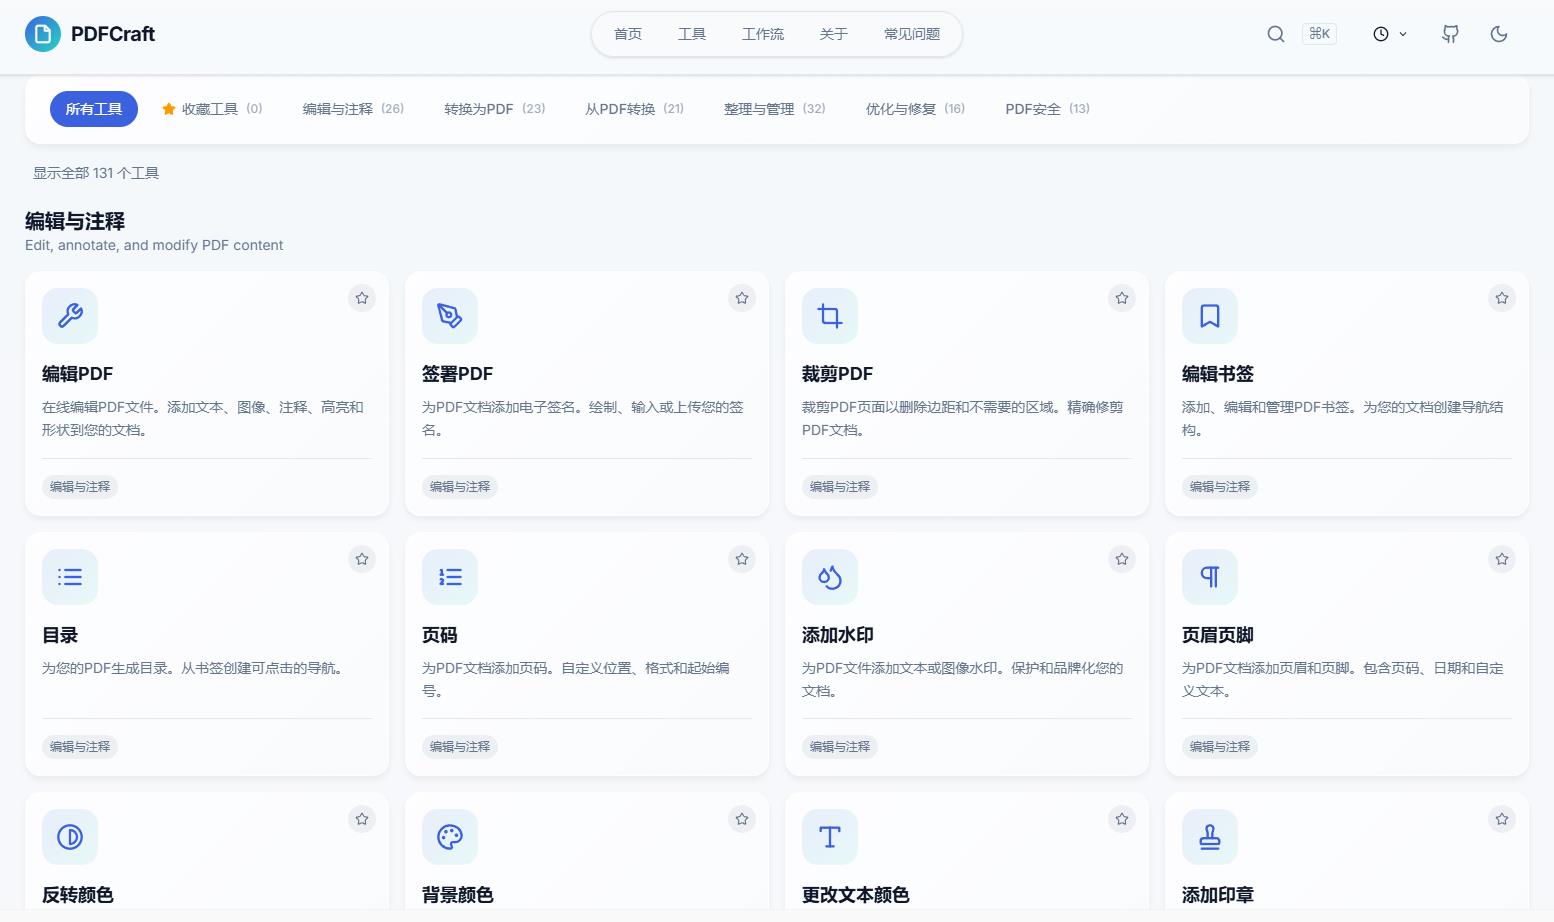Open the search magnifier icon

[1276, 34]
